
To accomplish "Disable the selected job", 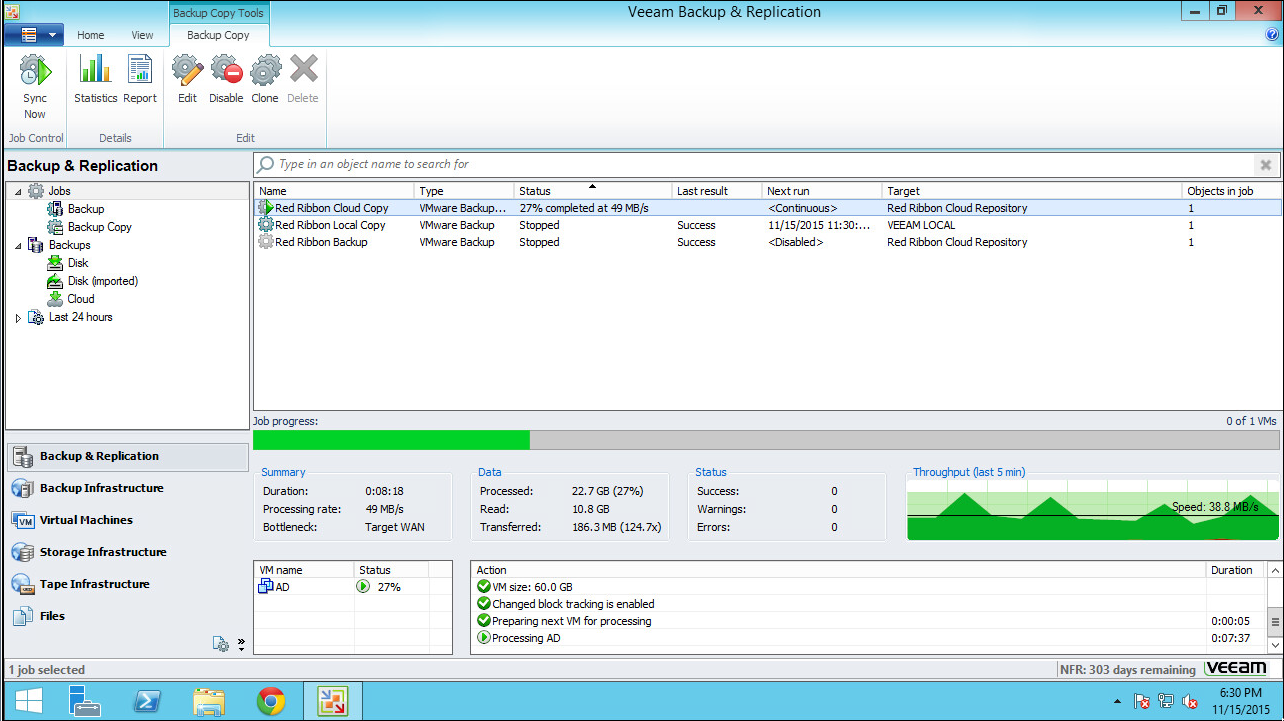I will coord(226,80).
